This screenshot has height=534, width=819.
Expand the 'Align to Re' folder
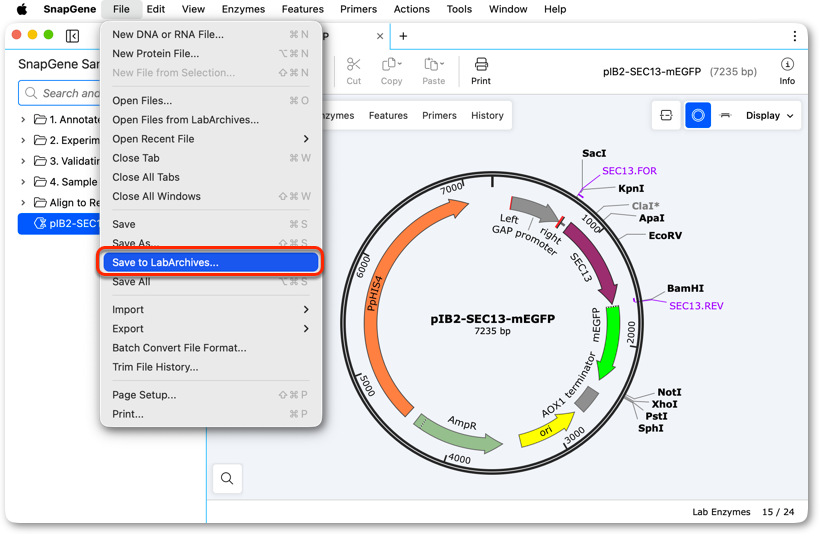pos(23,203)
